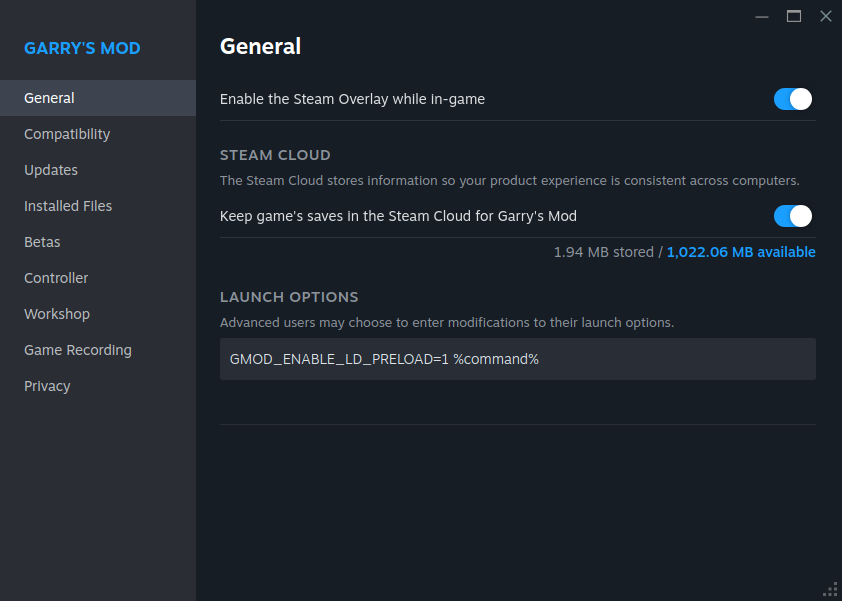The image size is (842, 601).
Task: Open the Workshop settings section
Action: point(56,313)
